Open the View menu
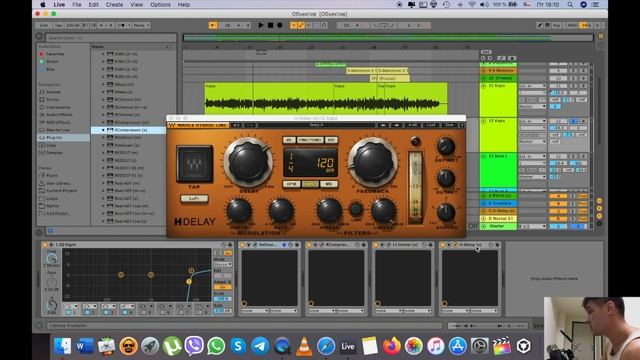 (x=136, y=4)
